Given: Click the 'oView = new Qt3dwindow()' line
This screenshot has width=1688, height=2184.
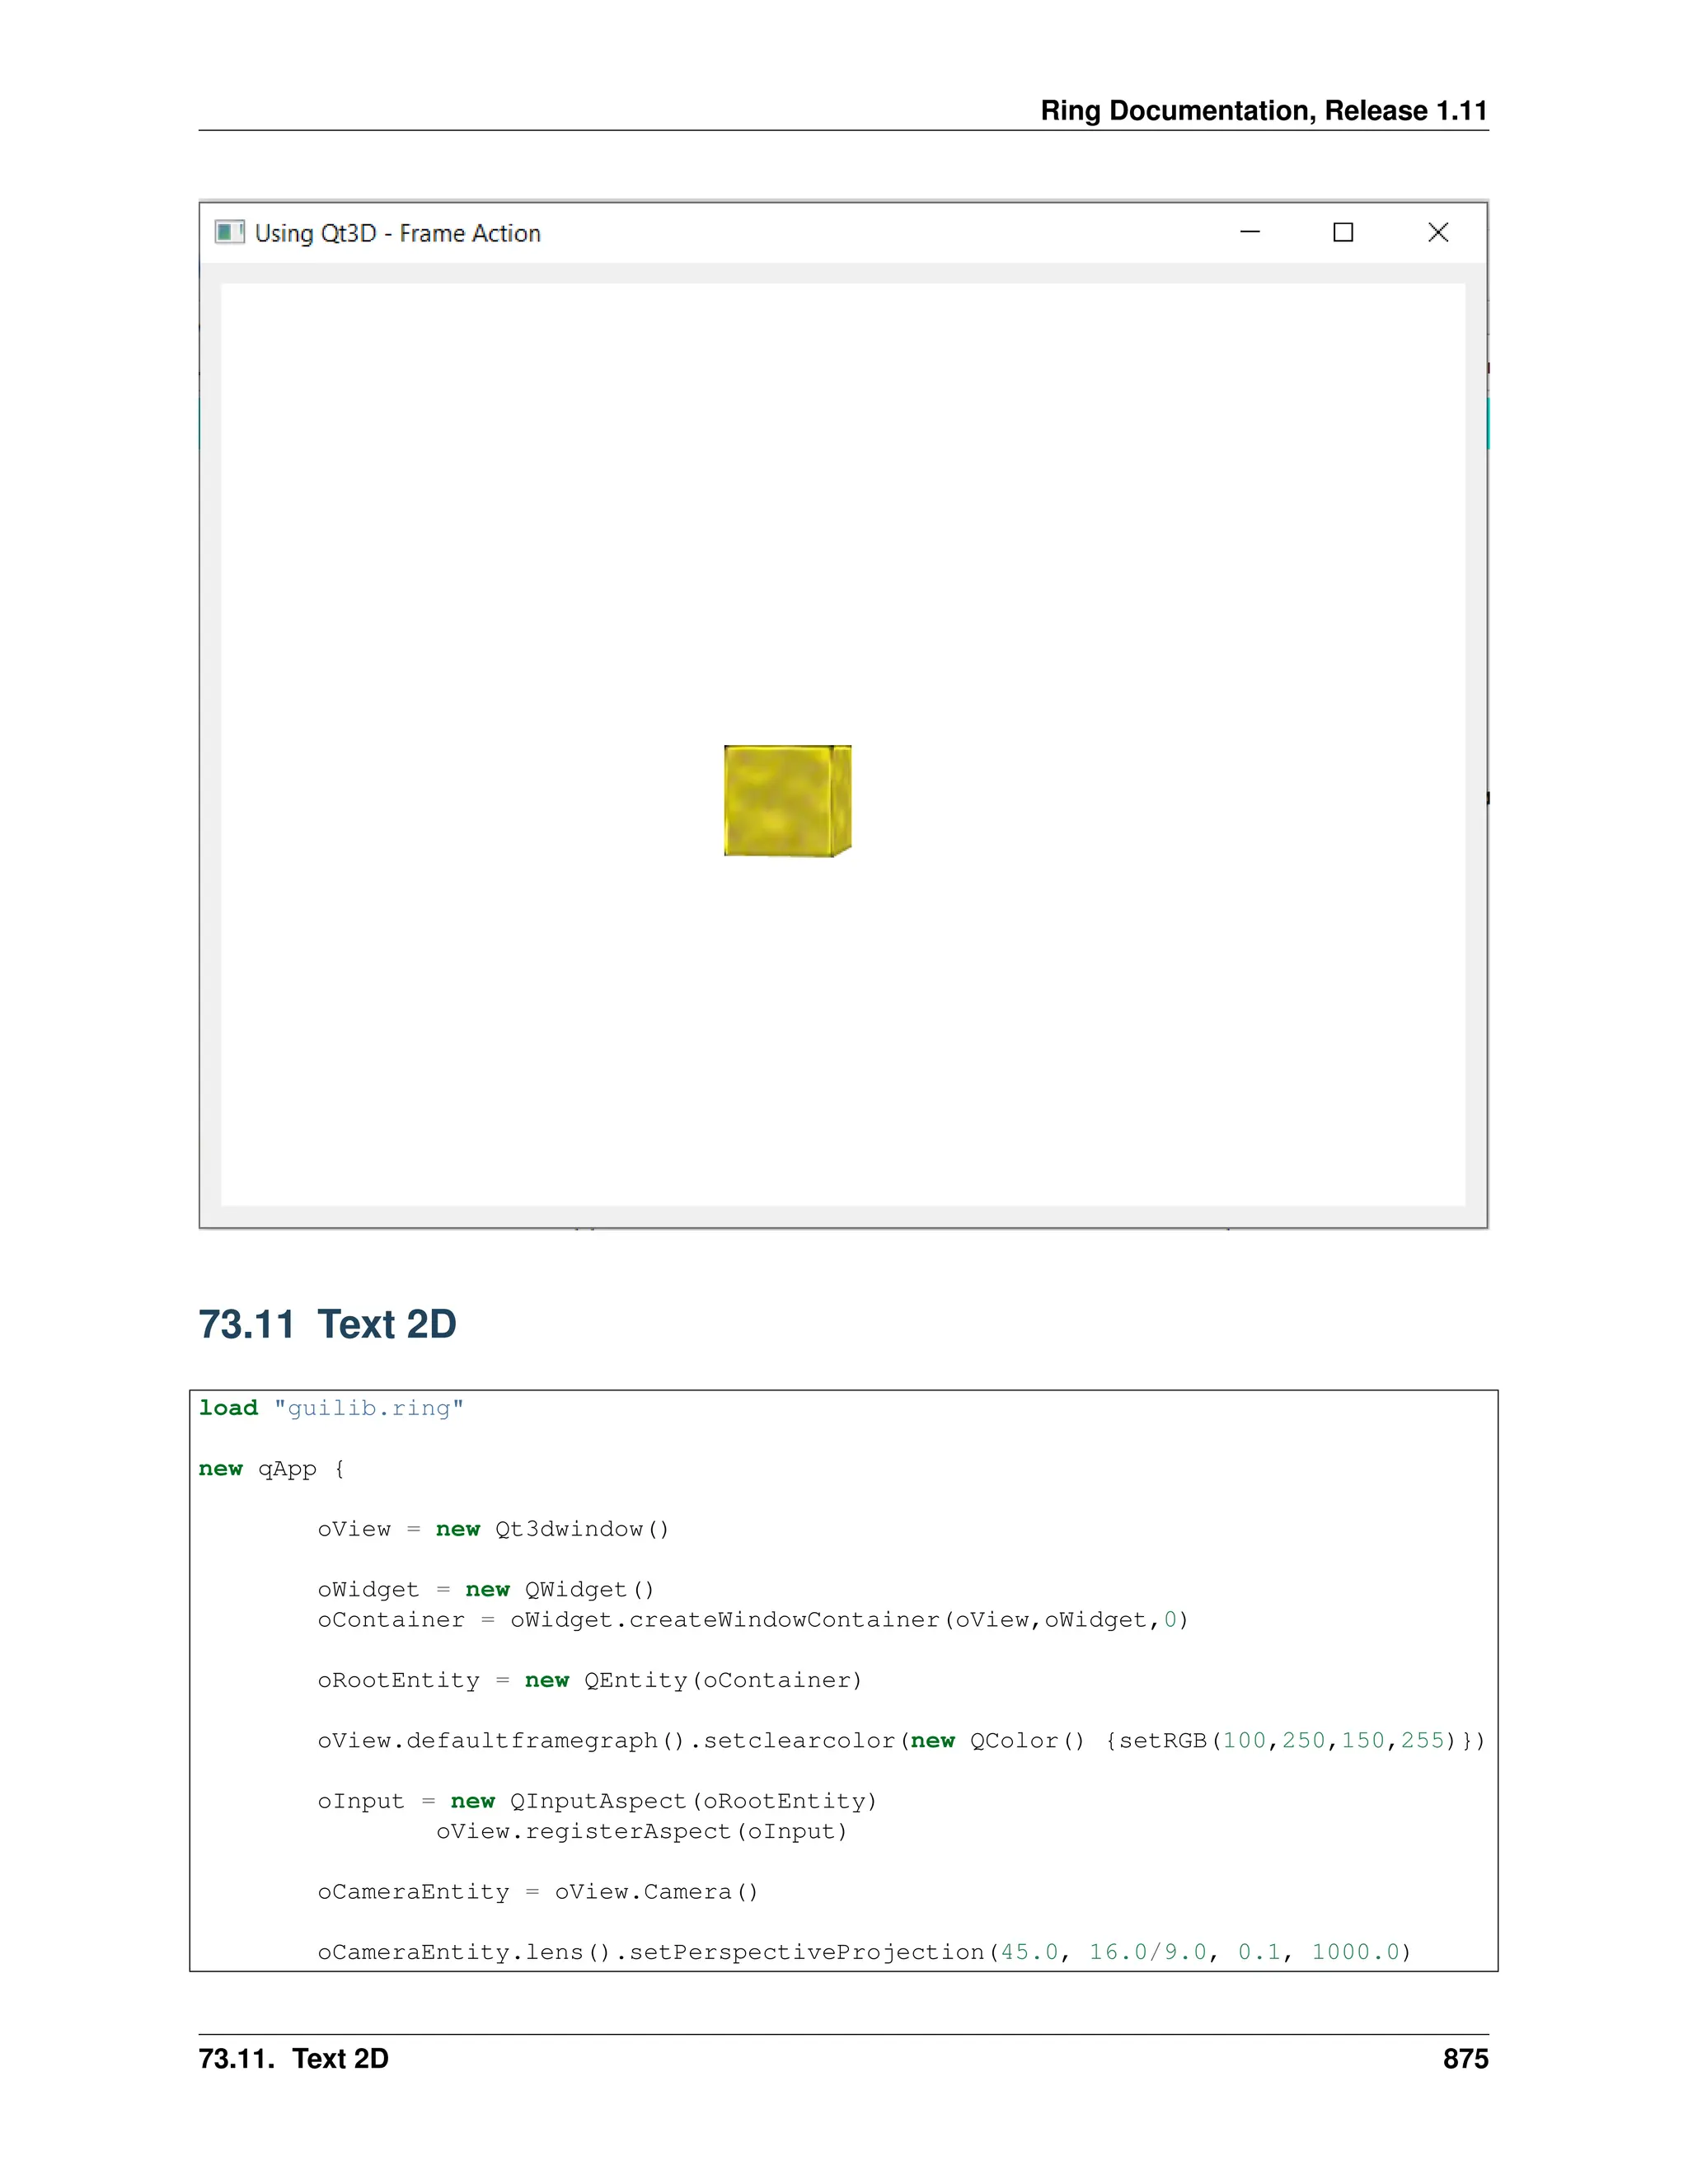Looking at the screenshot, I should point(493,1529).
